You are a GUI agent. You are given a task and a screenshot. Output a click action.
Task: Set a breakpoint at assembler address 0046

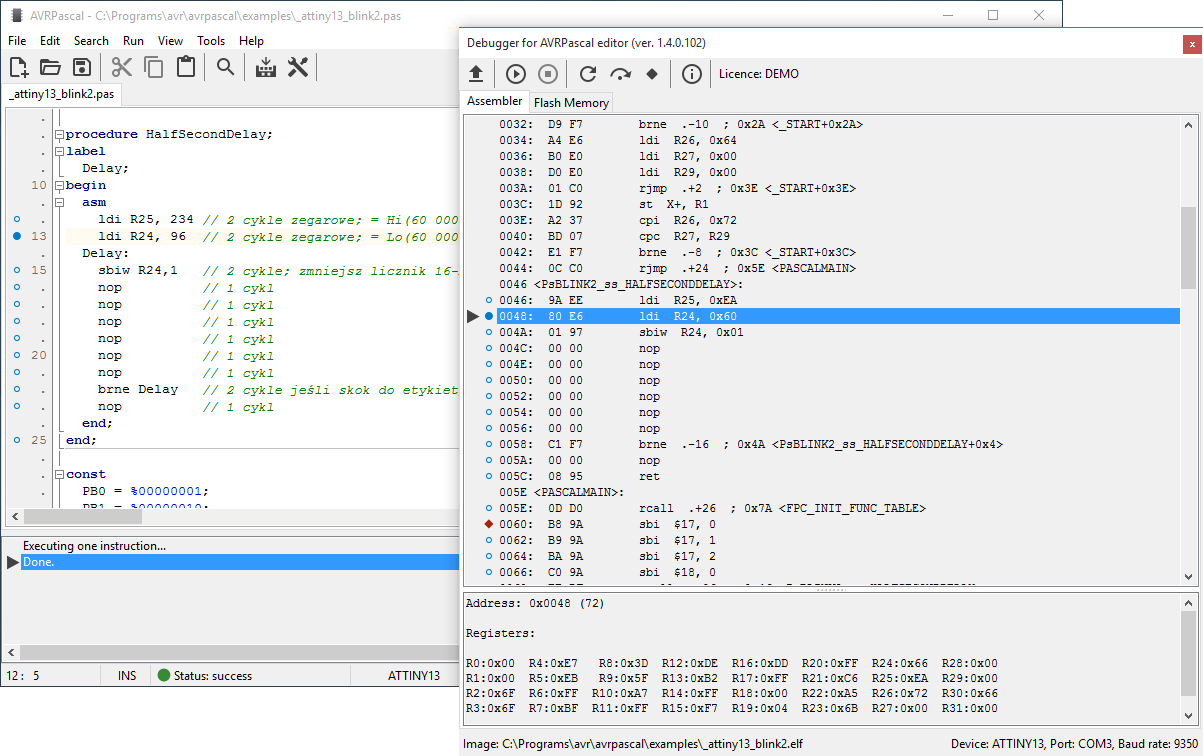(489, 300)
